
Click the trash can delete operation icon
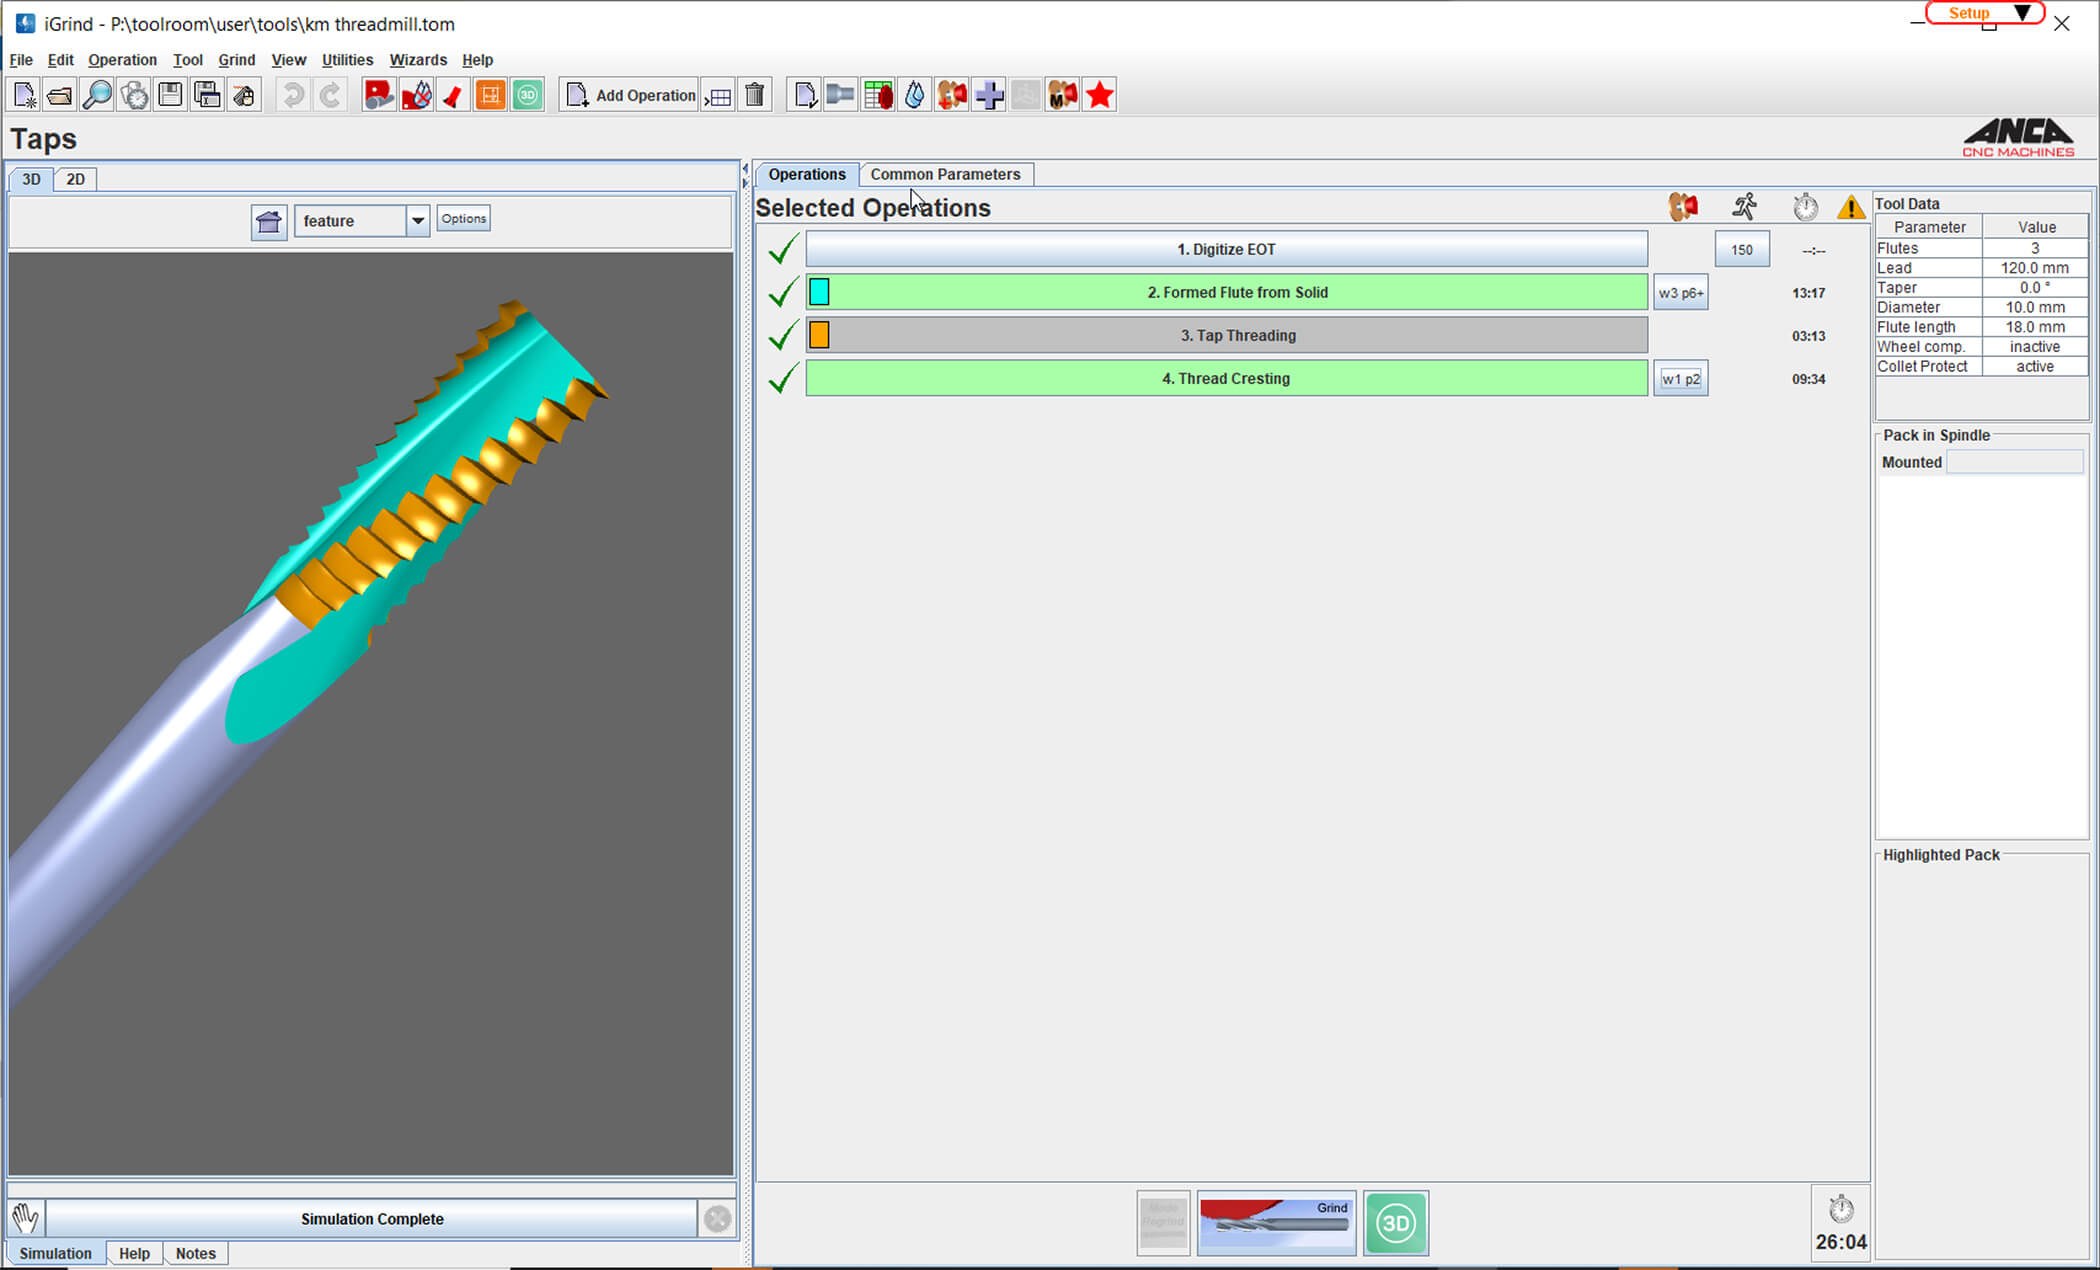(x=755, y=95)
